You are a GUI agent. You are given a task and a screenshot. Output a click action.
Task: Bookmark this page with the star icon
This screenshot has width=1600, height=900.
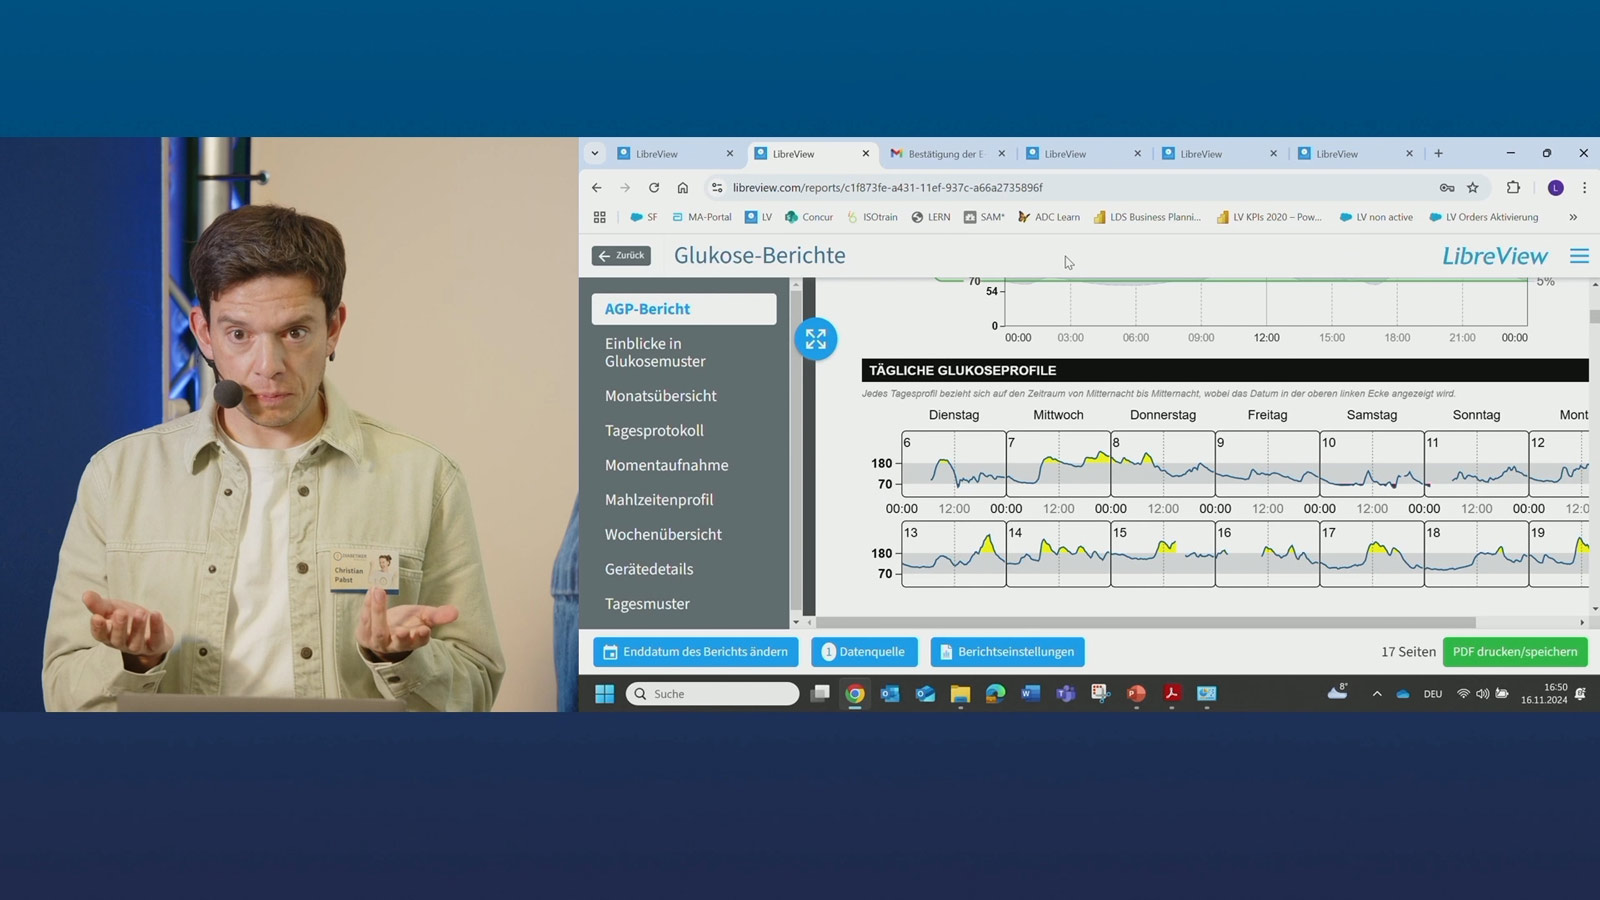coord(1473,188)
